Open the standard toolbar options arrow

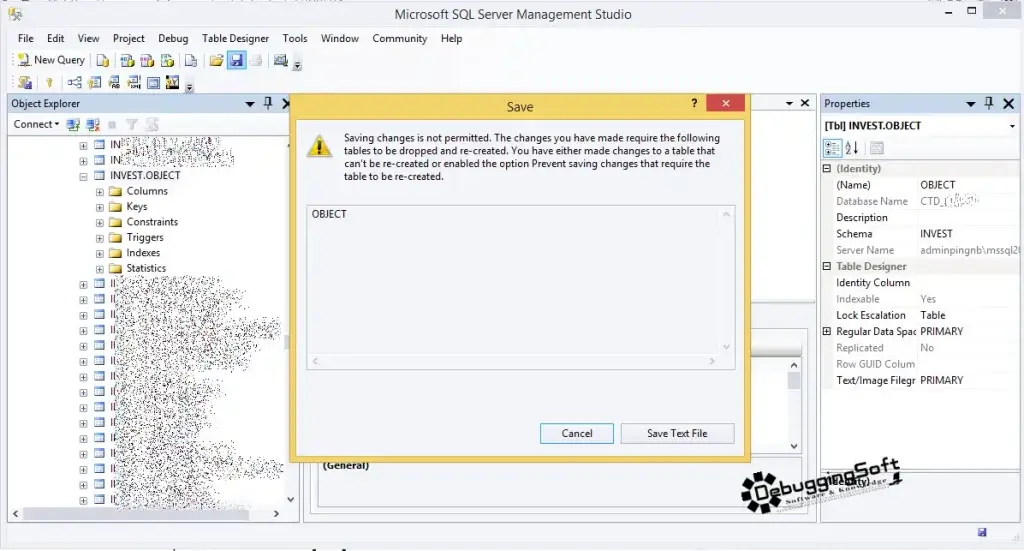coord(297,65)
